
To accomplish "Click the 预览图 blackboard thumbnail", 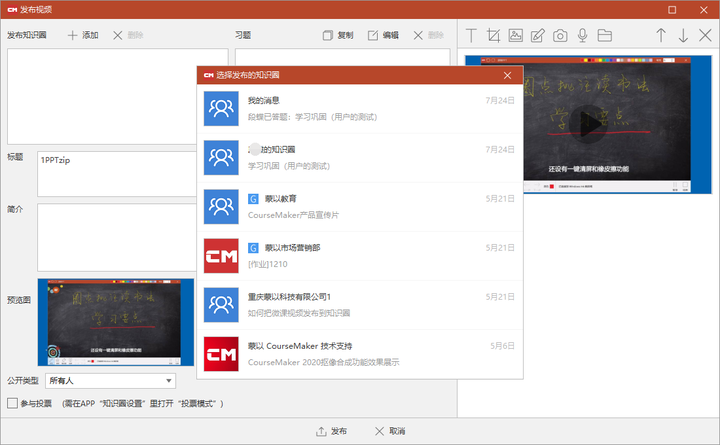I will [116, 322].
